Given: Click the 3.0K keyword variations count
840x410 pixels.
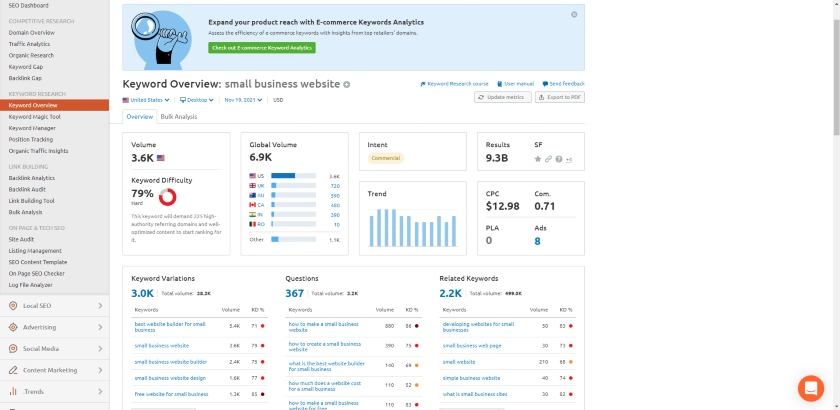Looking at the screenshot, I should pos(142,293).
